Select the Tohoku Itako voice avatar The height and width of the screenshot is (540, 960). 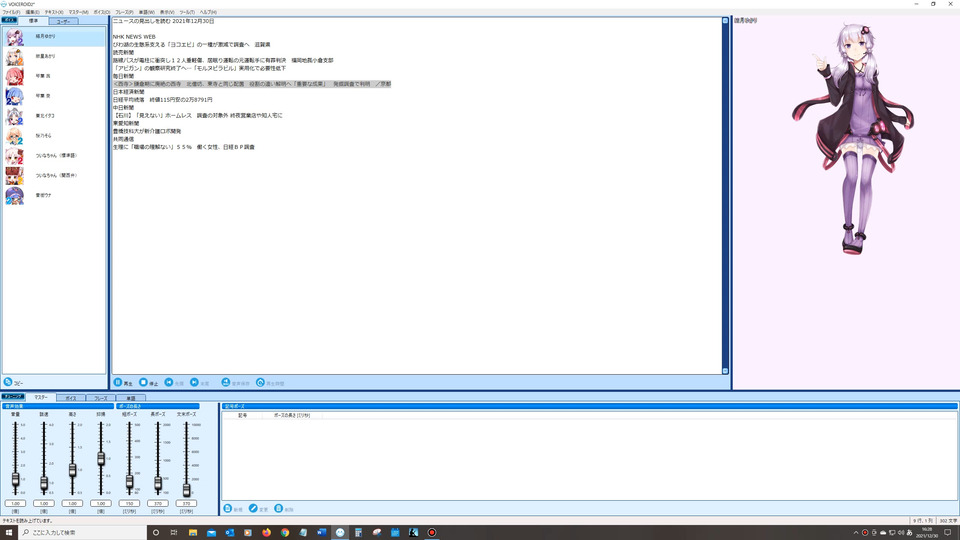pos(14,116)
